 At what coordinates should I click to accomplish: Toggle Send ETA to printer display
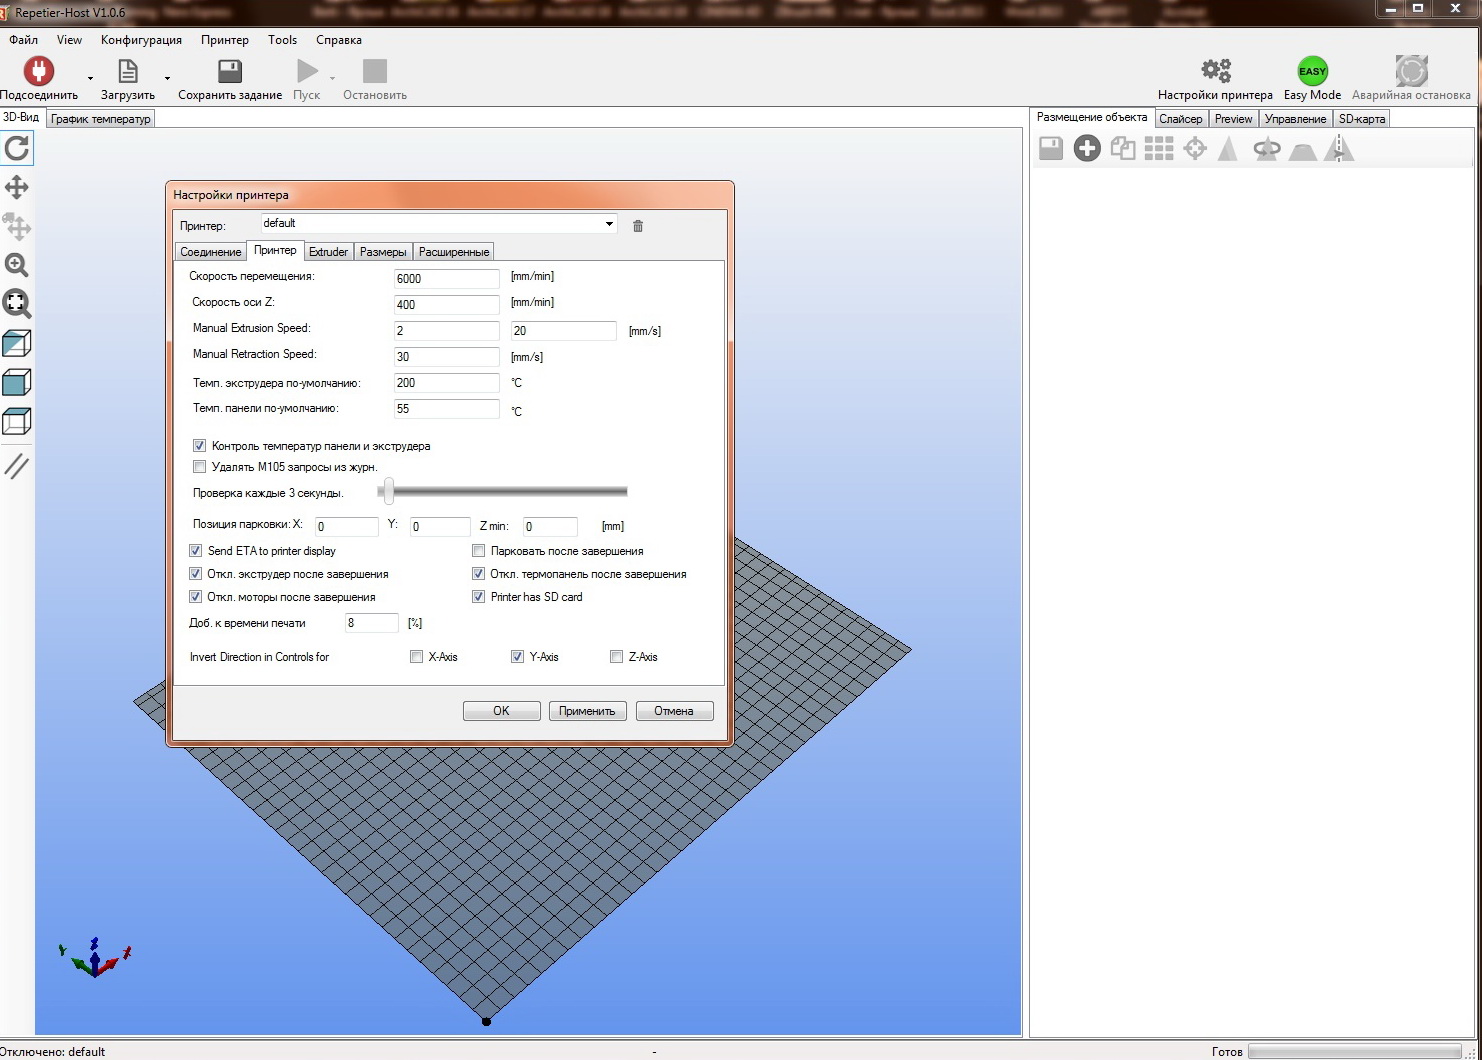point(196,551)
